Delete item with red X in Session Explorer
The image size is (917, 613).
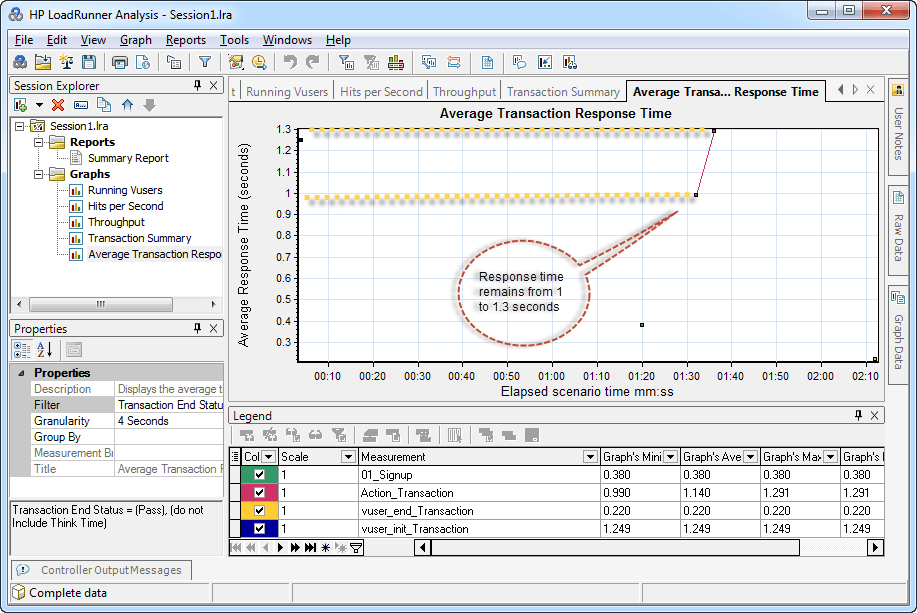pos(58,105)
